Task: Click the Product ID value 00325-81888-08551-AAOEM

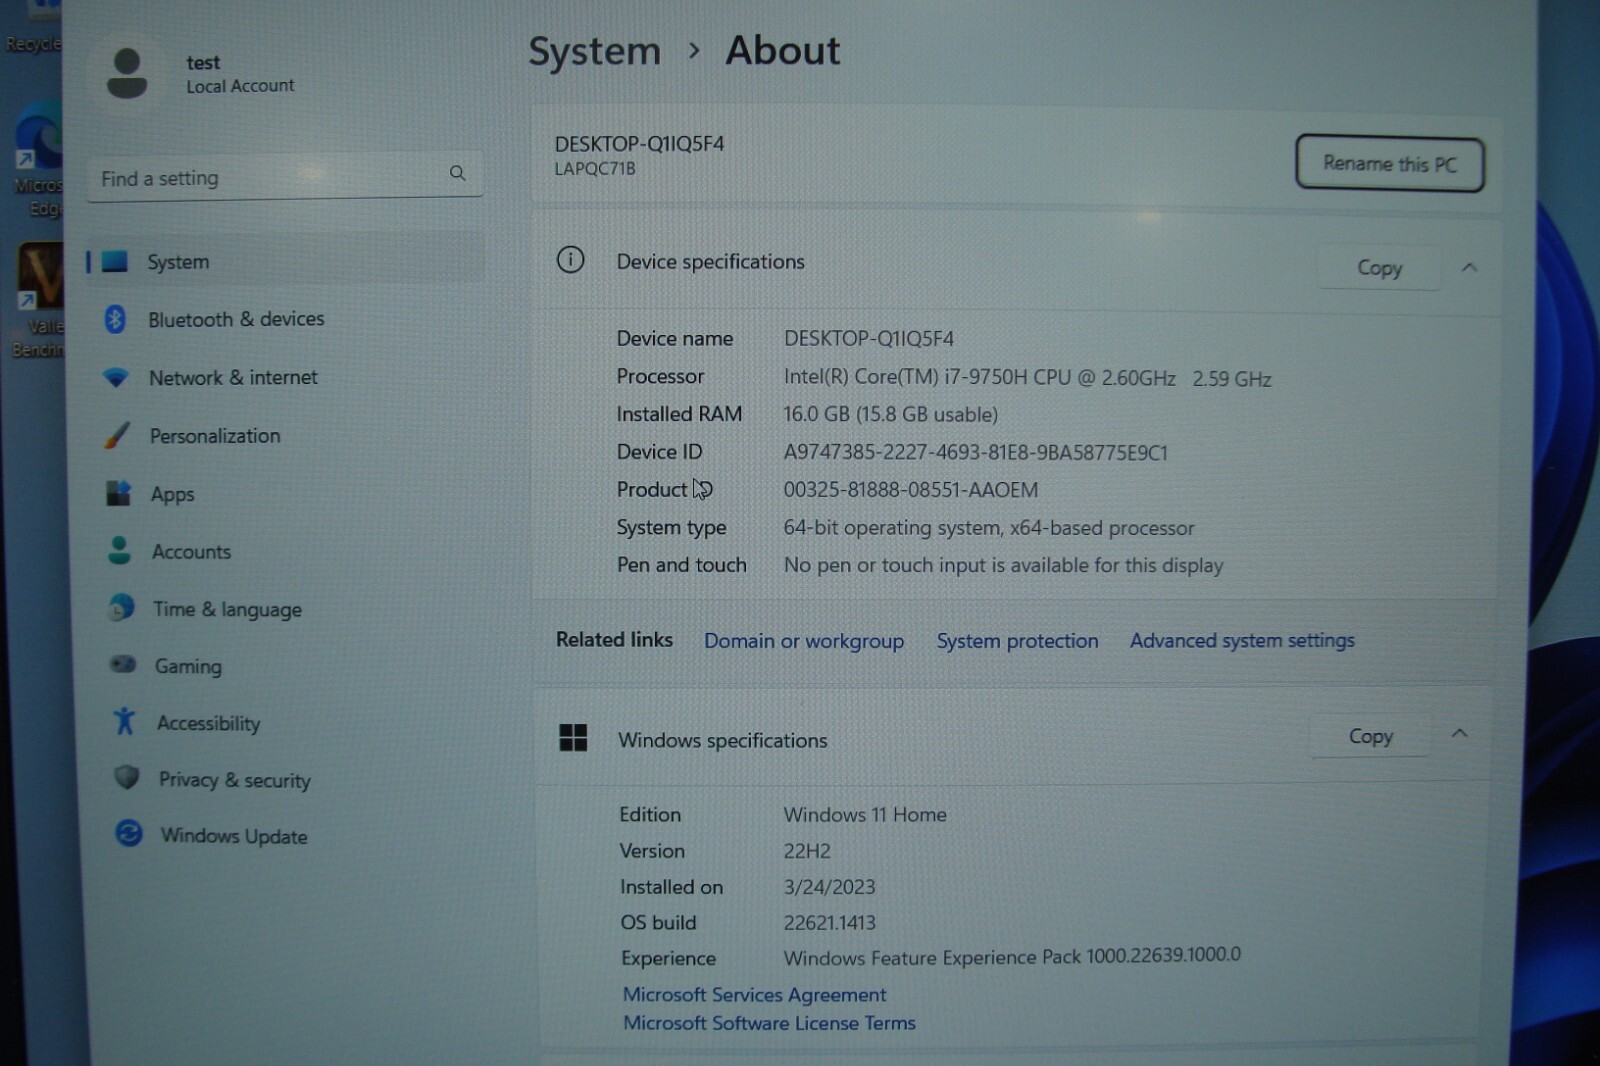Action: pos(910,490)
